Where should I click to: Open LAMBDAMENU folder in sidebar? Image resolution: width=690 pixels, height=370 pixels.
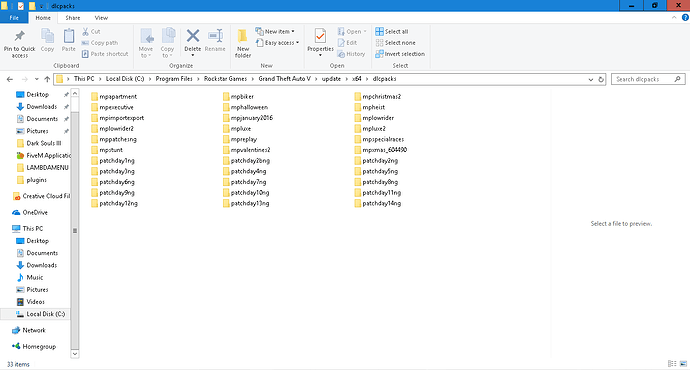[x=42, y=168]
